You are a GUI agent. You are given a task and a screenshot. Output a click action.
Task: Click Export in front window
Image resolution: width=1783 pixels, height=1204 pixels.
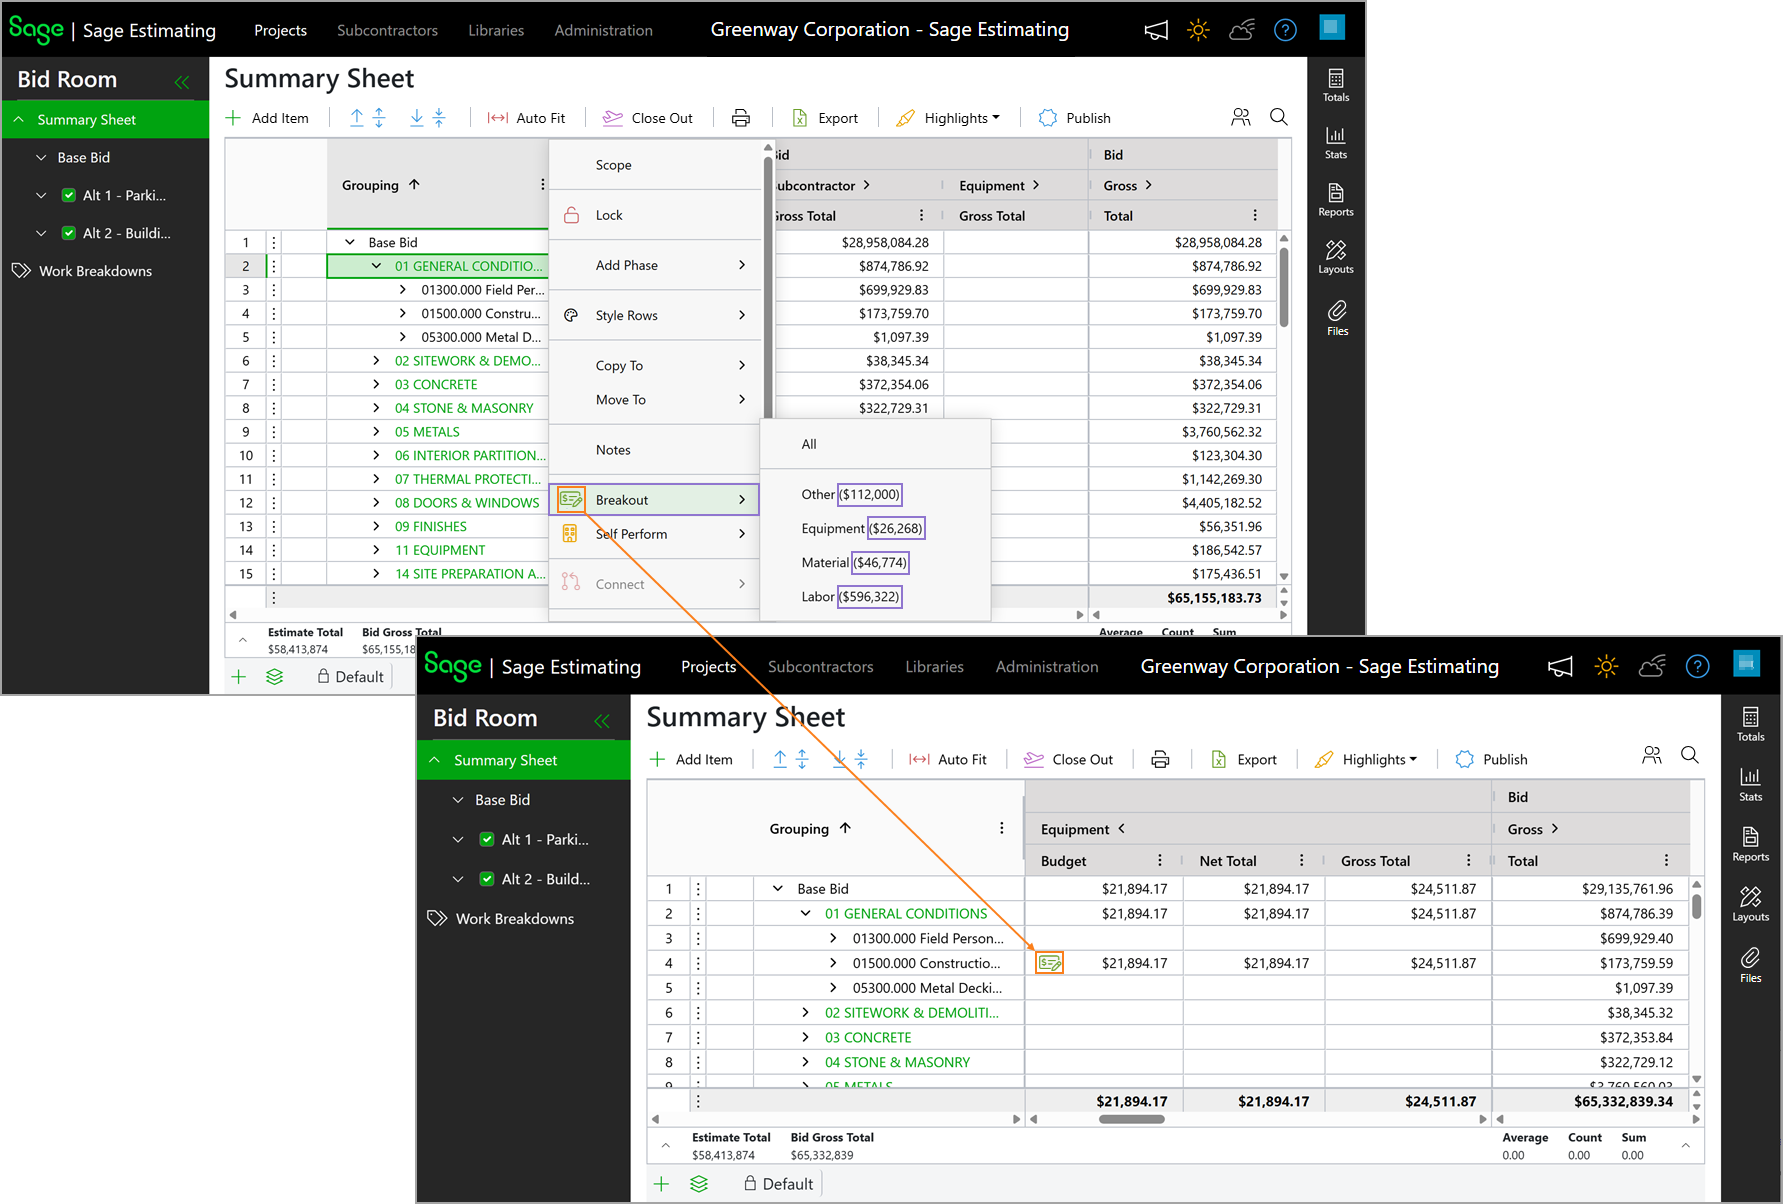[x=1244, y=760]
